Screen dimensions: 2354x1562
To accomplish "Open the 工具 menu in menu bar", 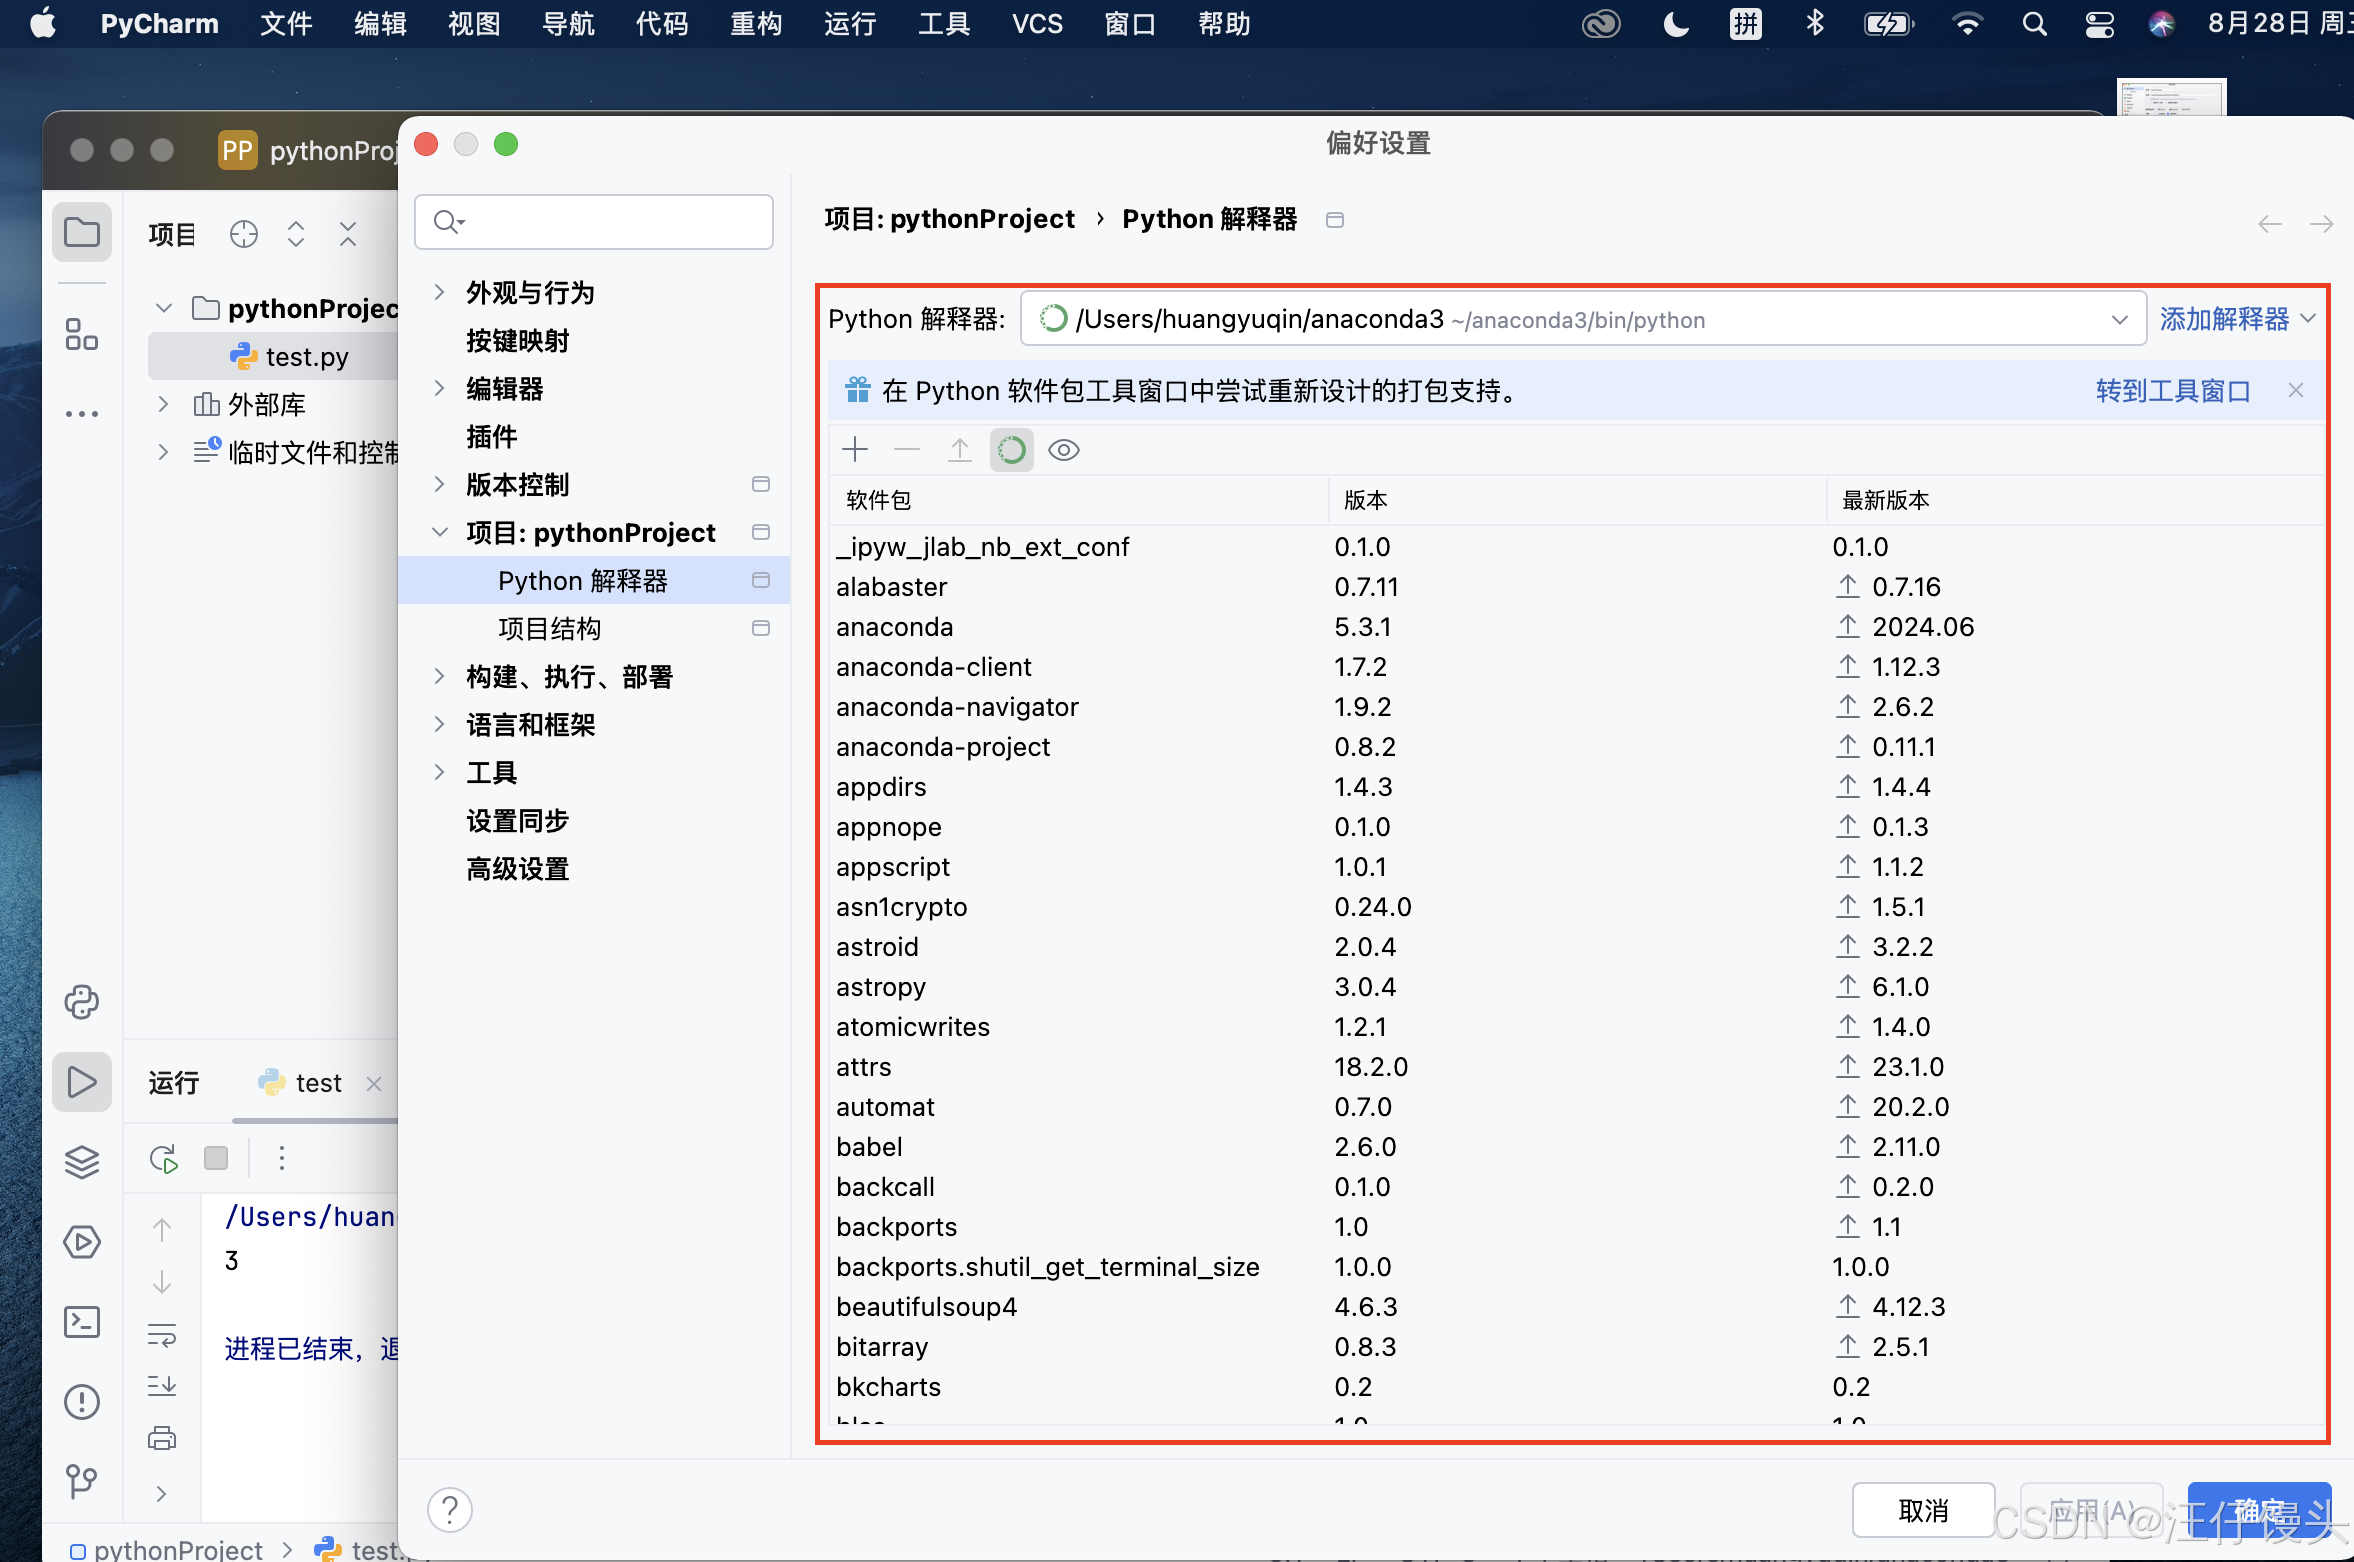I will point(944,23).
